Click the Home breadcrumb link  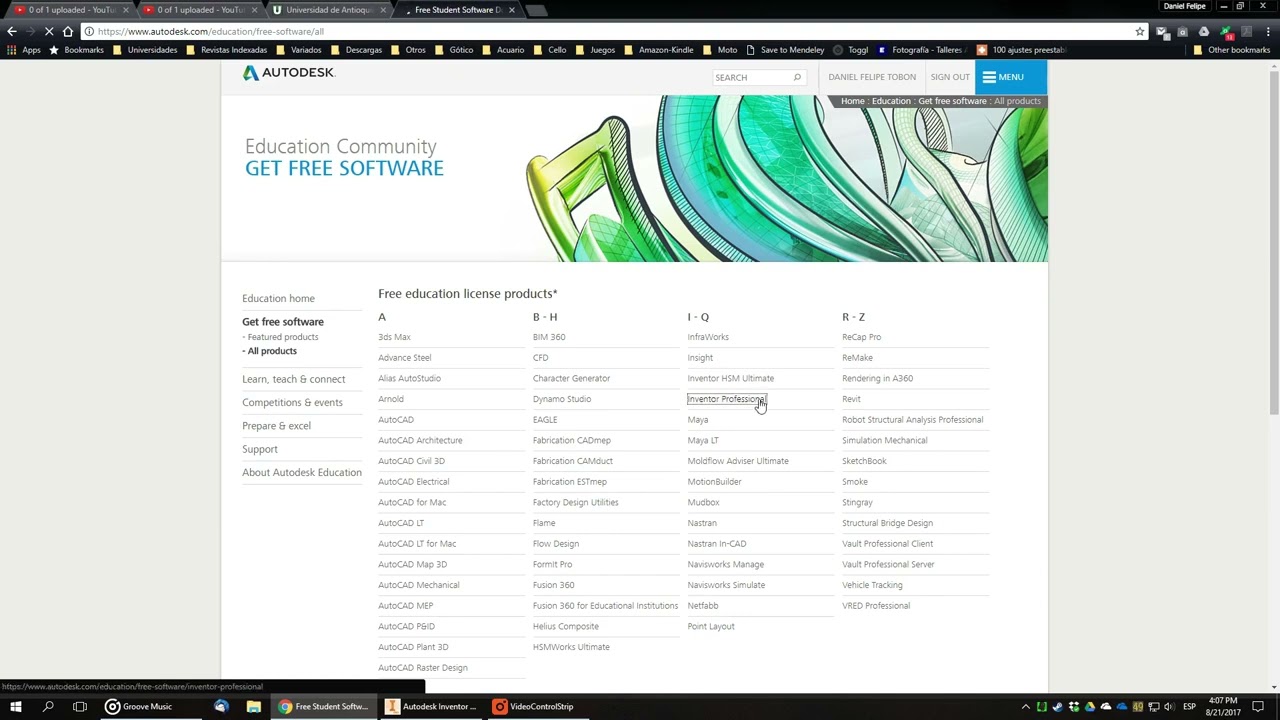852,101
